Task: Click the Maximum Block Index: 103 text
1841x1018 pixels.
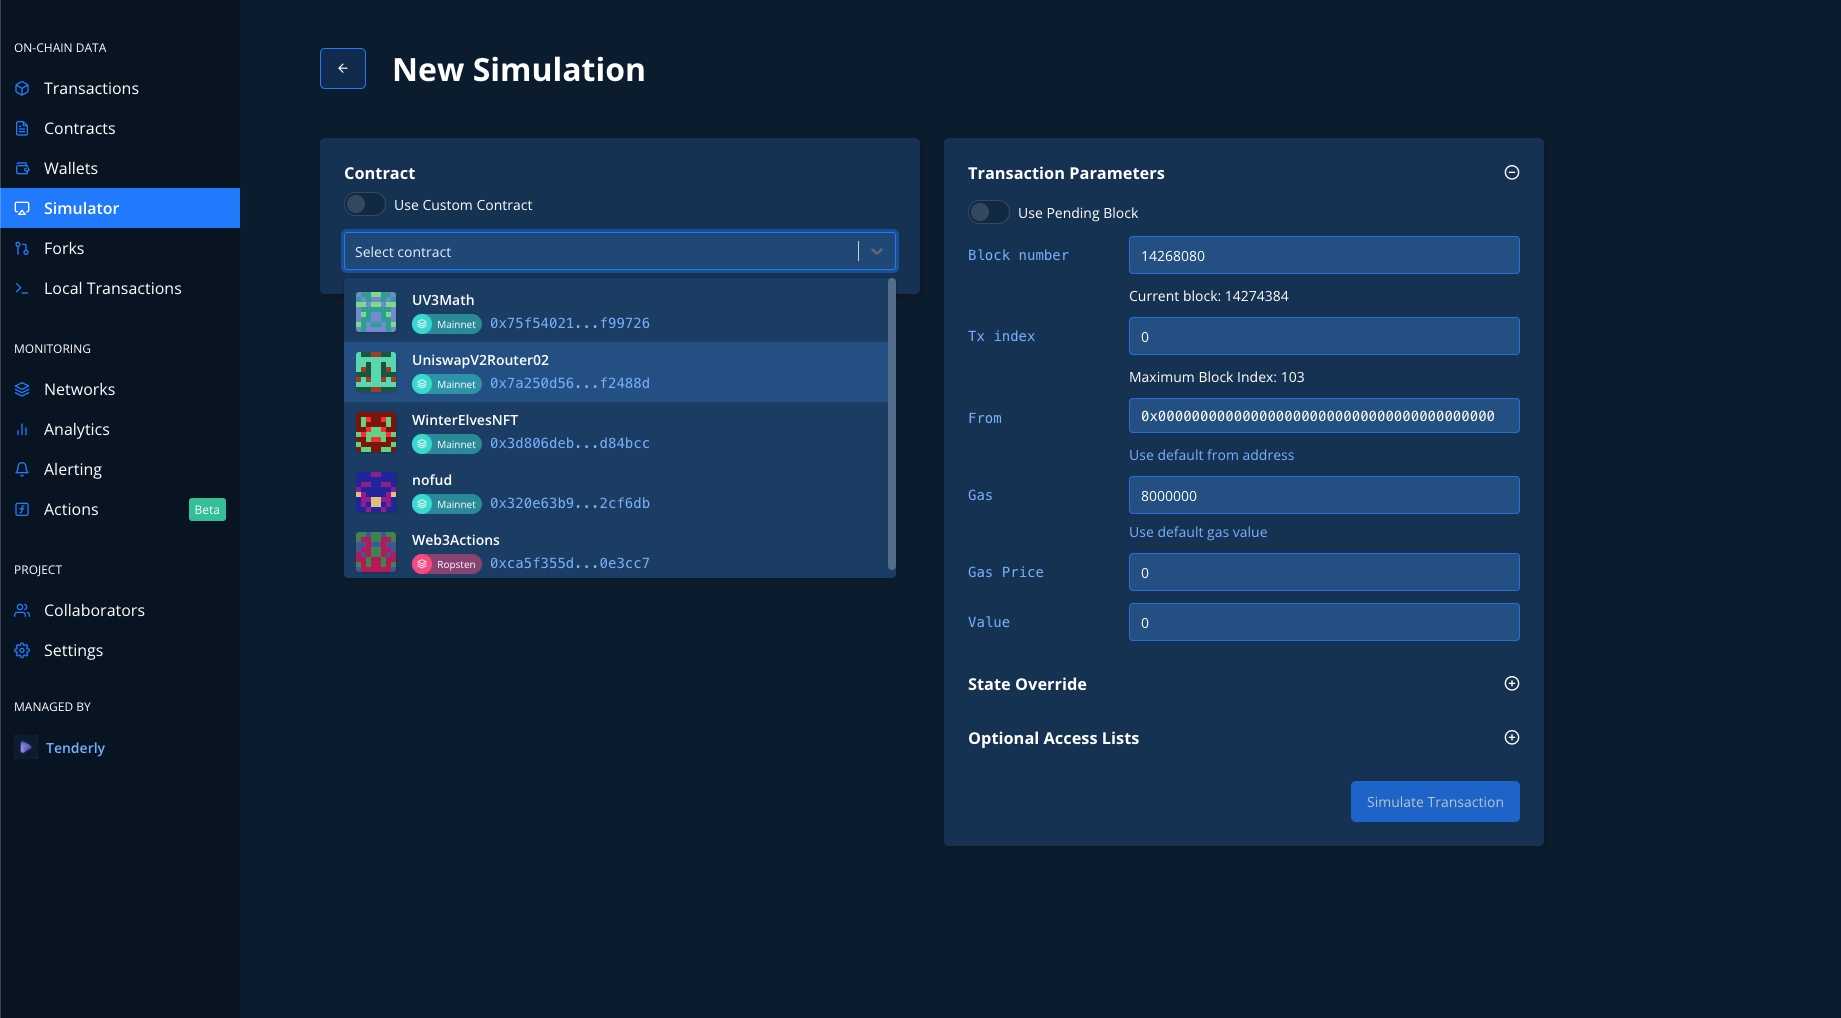Action: tap(1217, 377)
